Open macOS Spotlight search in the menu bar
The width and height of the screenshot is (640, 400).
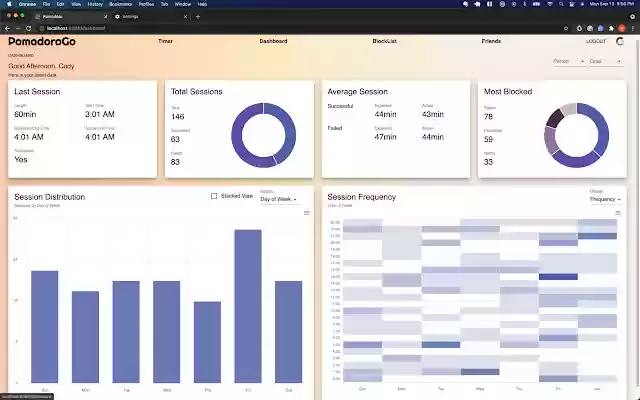point(561,4)
